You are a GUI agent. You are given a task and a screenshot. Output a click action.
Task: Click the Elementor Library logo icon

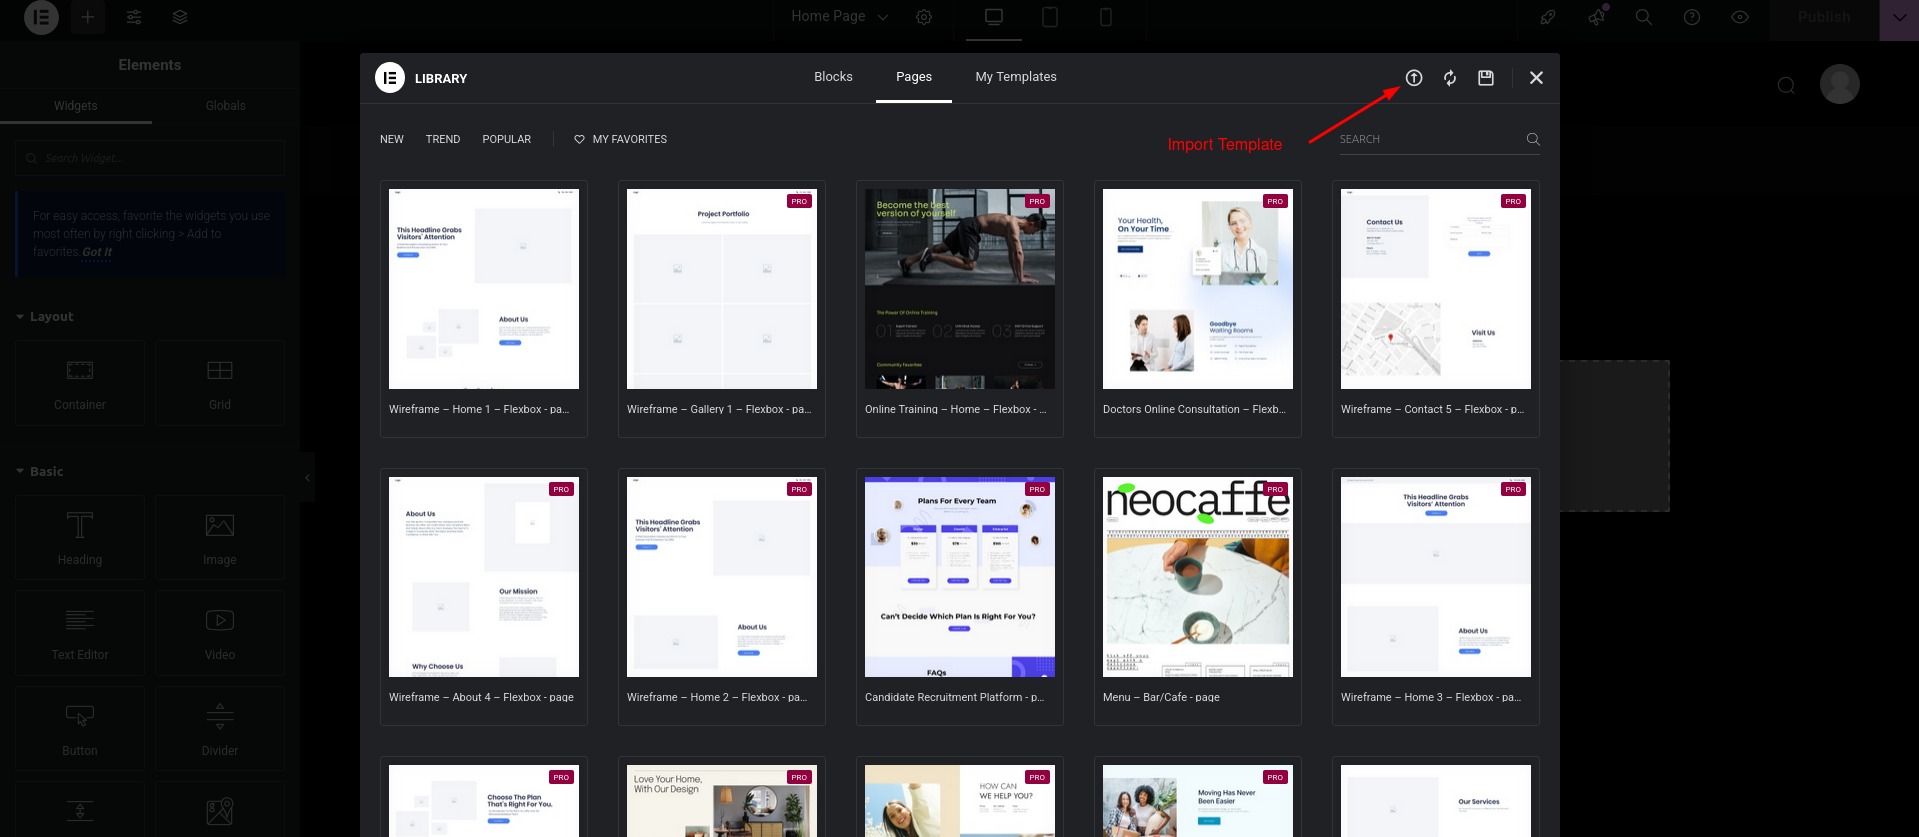pyautogui.click(x=390, y=78)
